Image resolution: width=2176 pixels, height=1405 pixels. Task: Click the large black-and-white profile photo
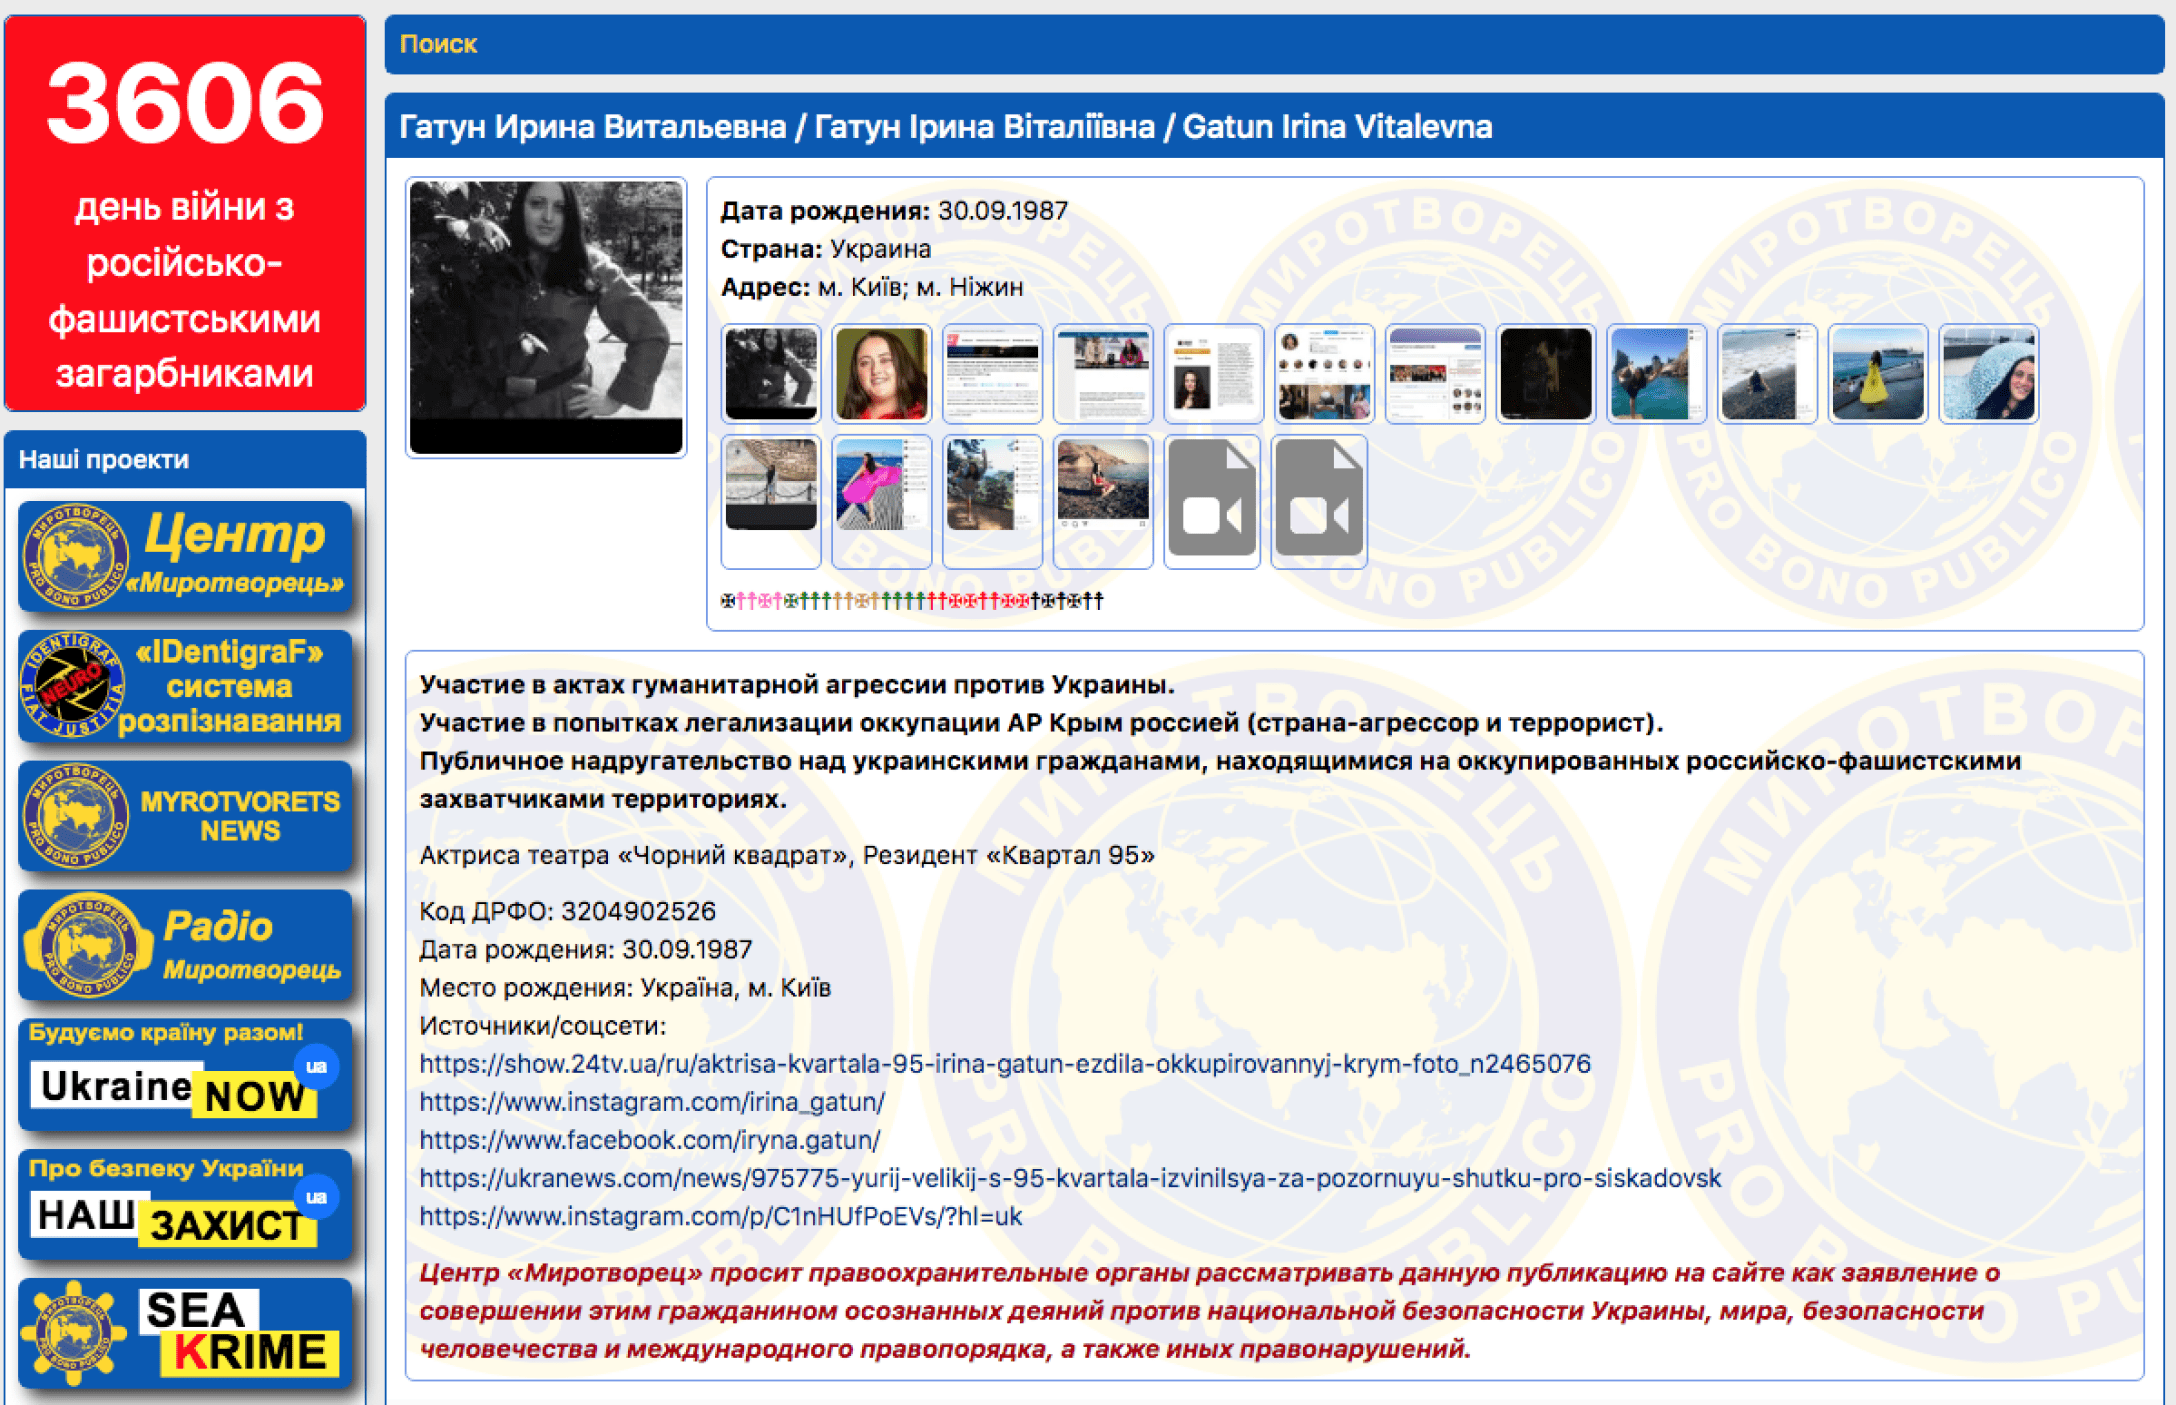(x=546, y=317)
